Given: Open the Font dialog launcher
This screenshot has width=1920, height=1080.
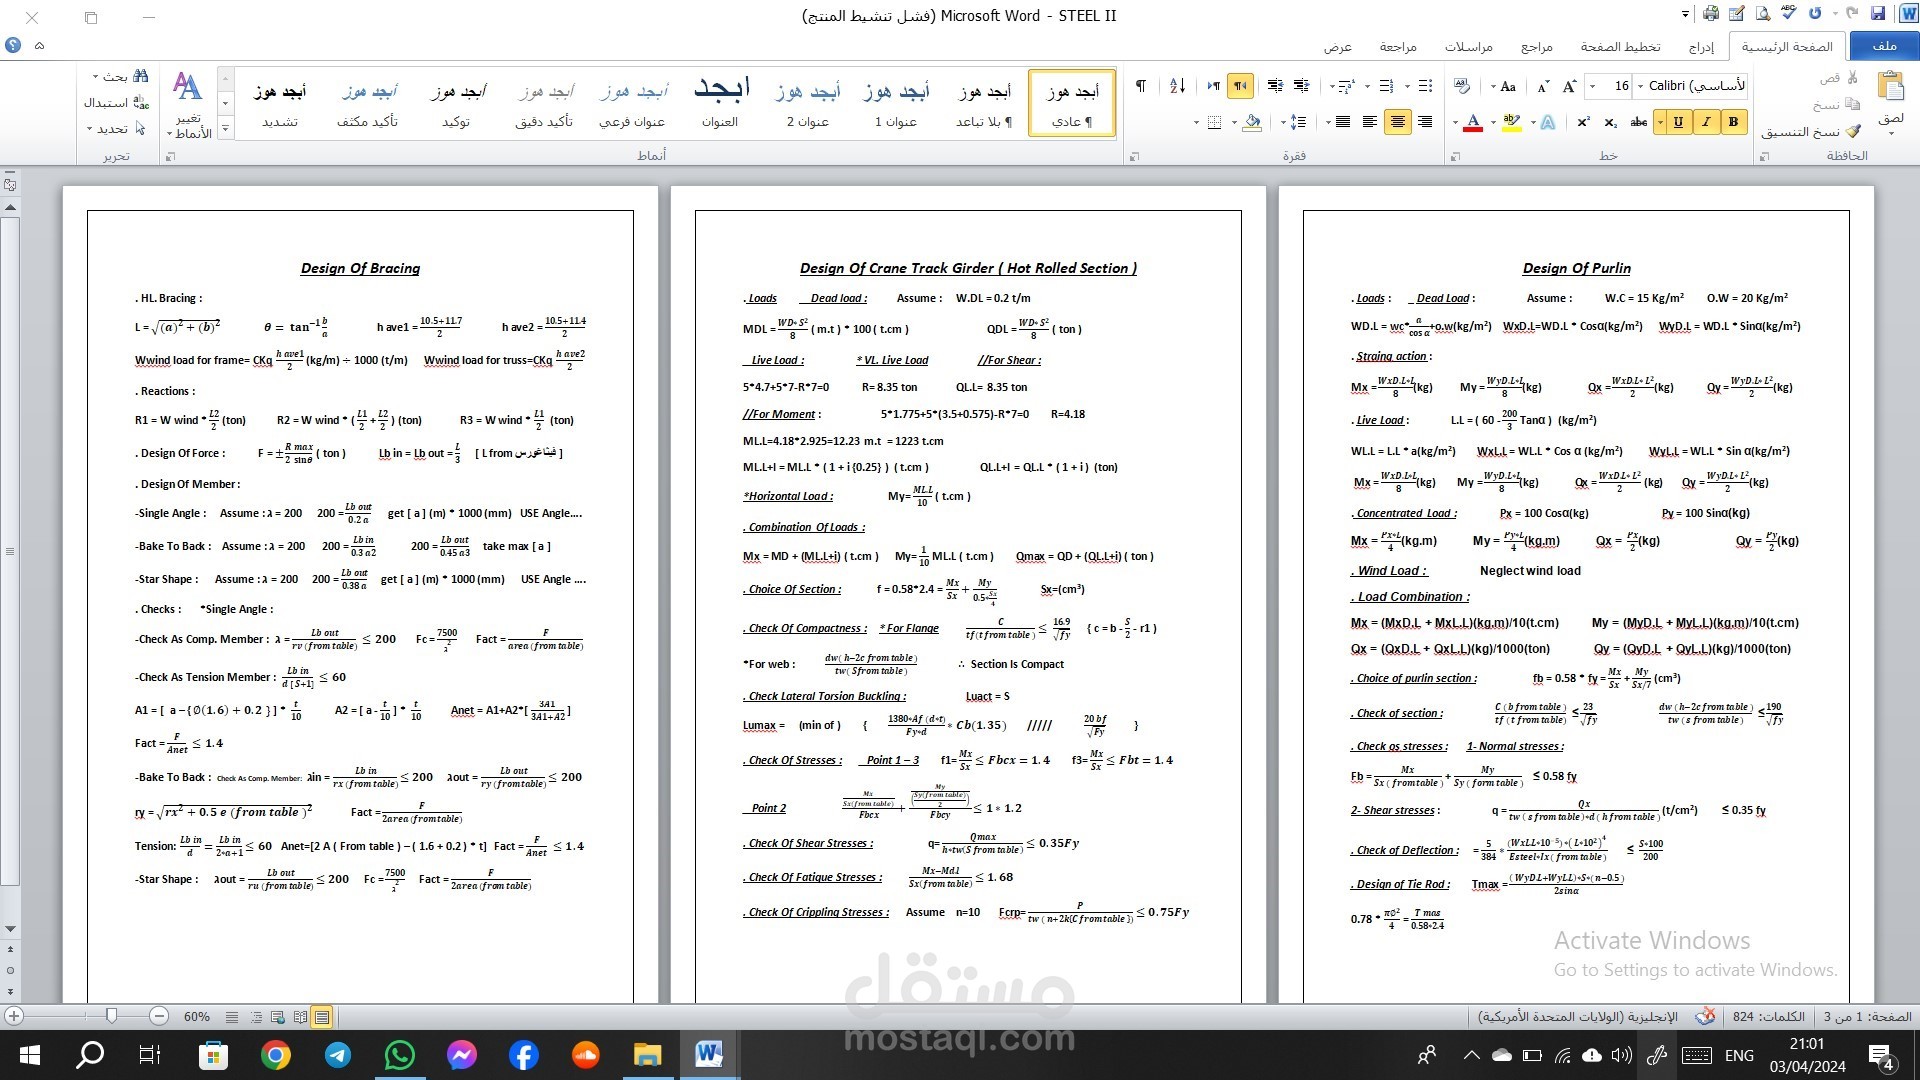Looking at the screenshot, I should [1456, 156].
